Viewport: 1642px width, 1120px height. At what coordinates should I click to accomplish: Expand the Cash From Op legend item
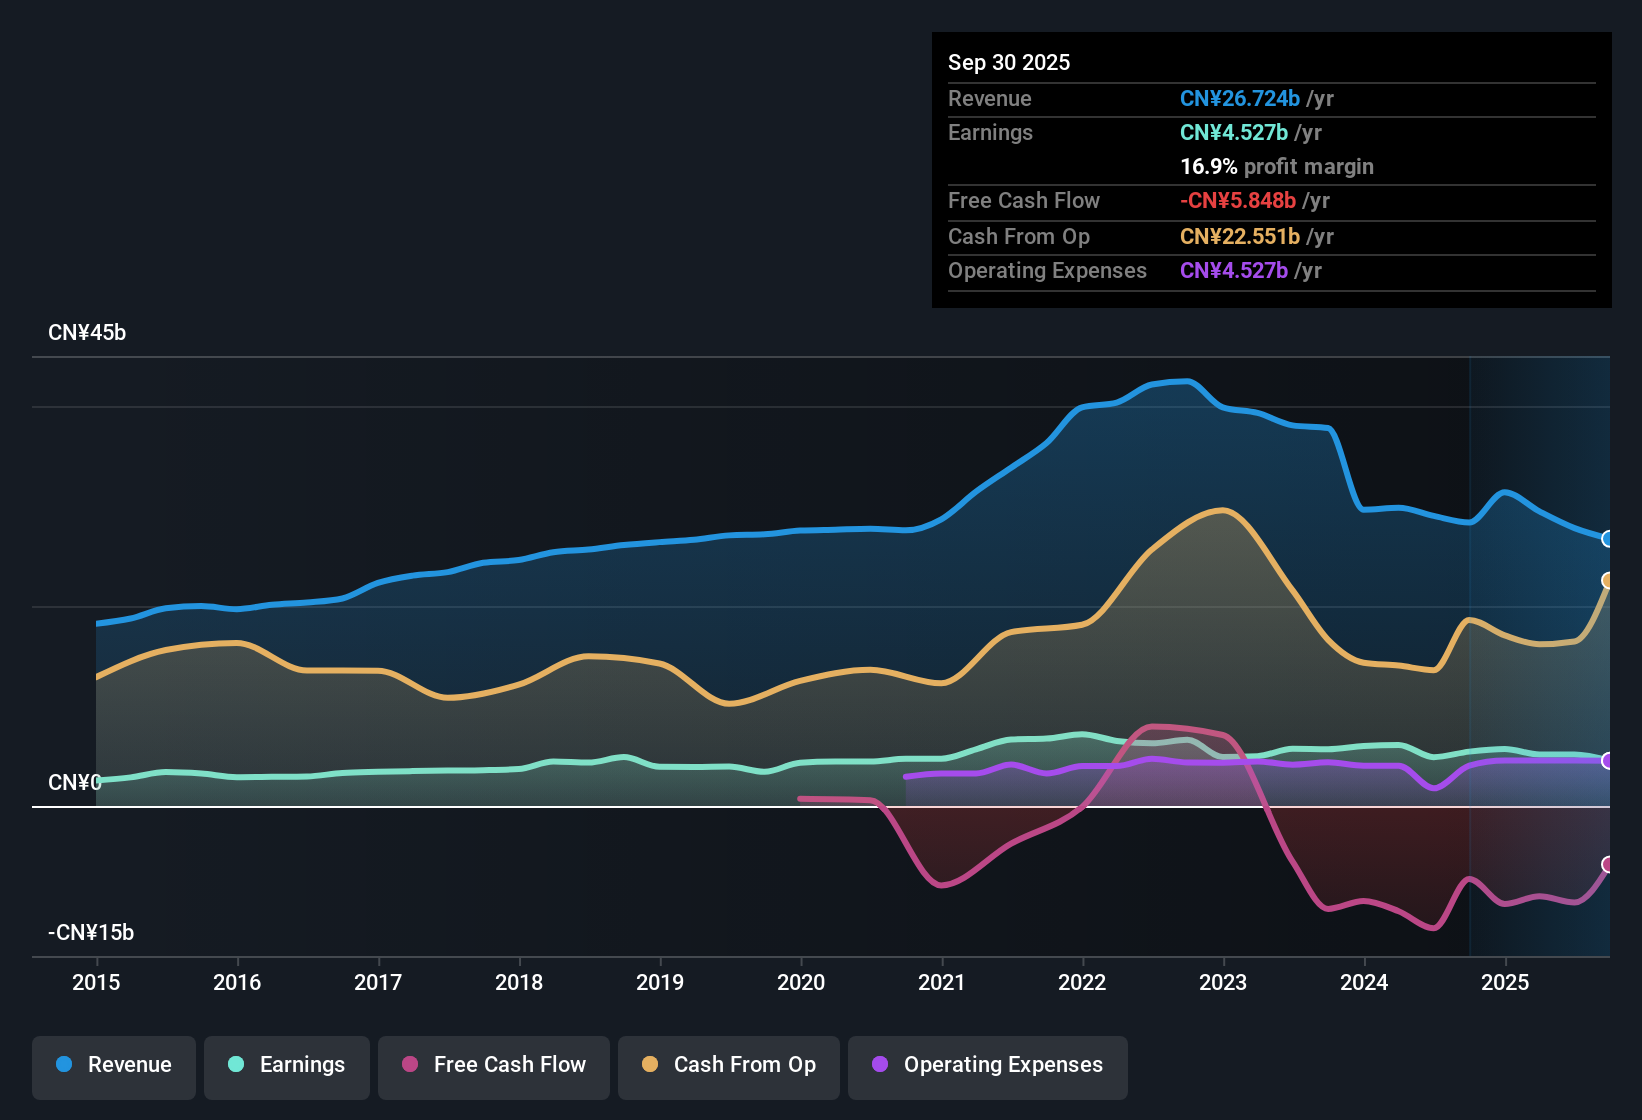(728, 1065)
